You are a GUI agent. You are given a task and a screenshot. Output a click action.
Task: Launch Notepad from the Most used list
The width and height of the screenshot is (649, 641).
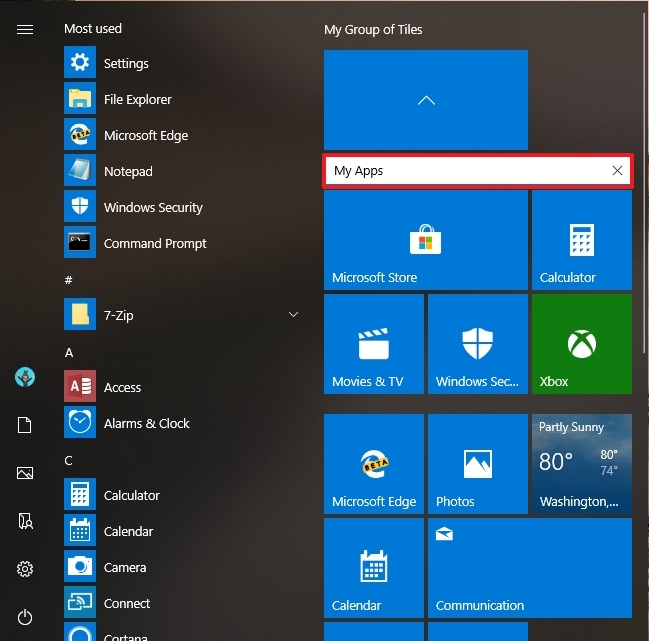108,171
